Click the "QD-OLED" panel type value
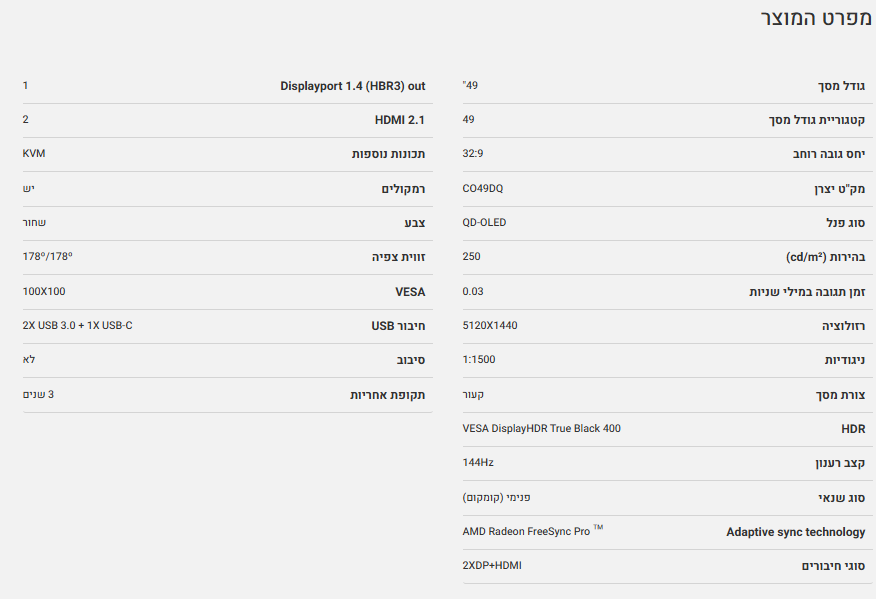876x599 pixels. pyautogui.click(x=484, y=222)
